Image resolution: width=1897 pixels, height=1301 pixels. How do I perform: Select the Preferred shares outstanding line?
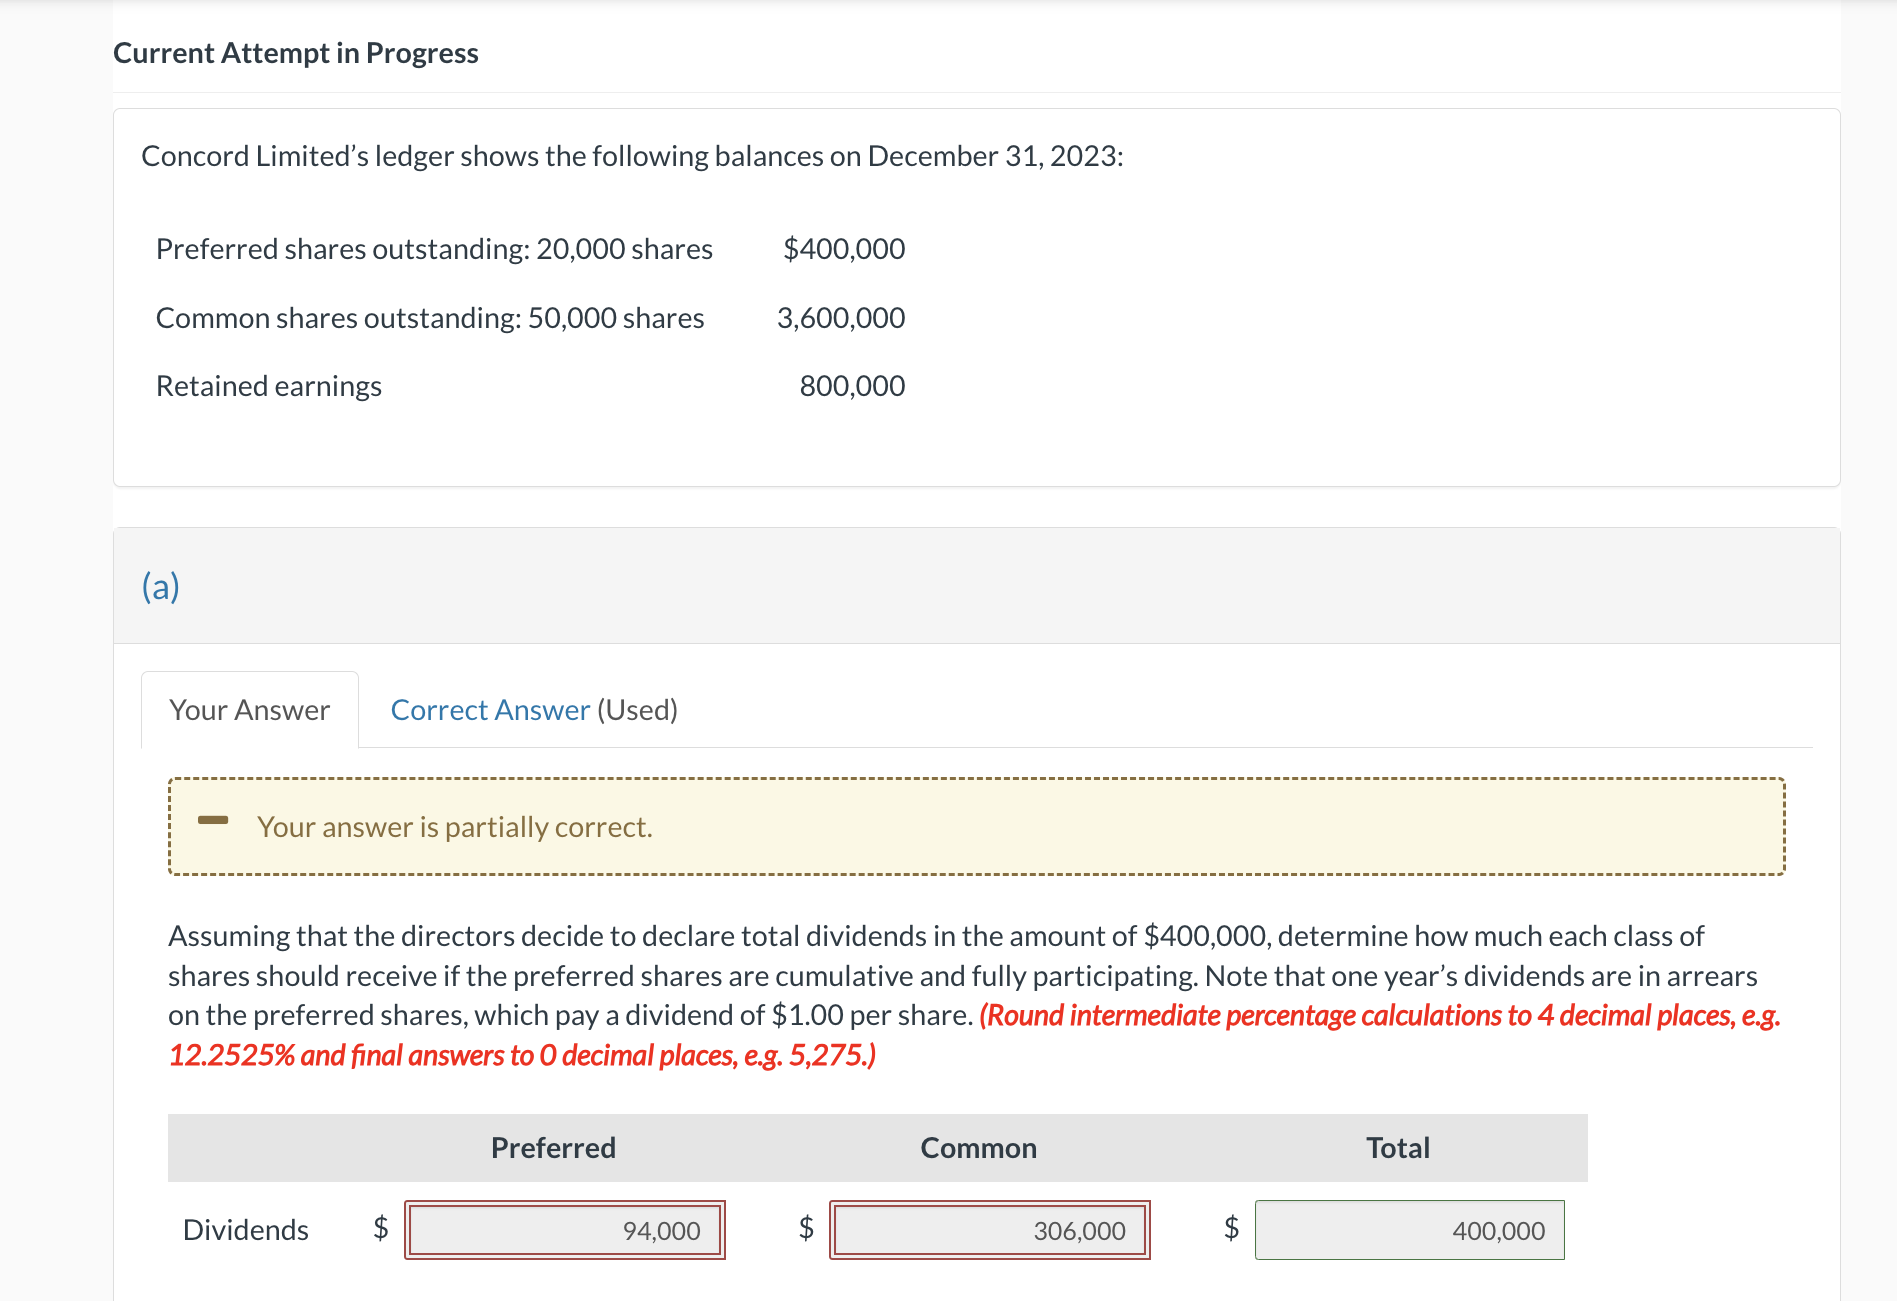[434, 249]
